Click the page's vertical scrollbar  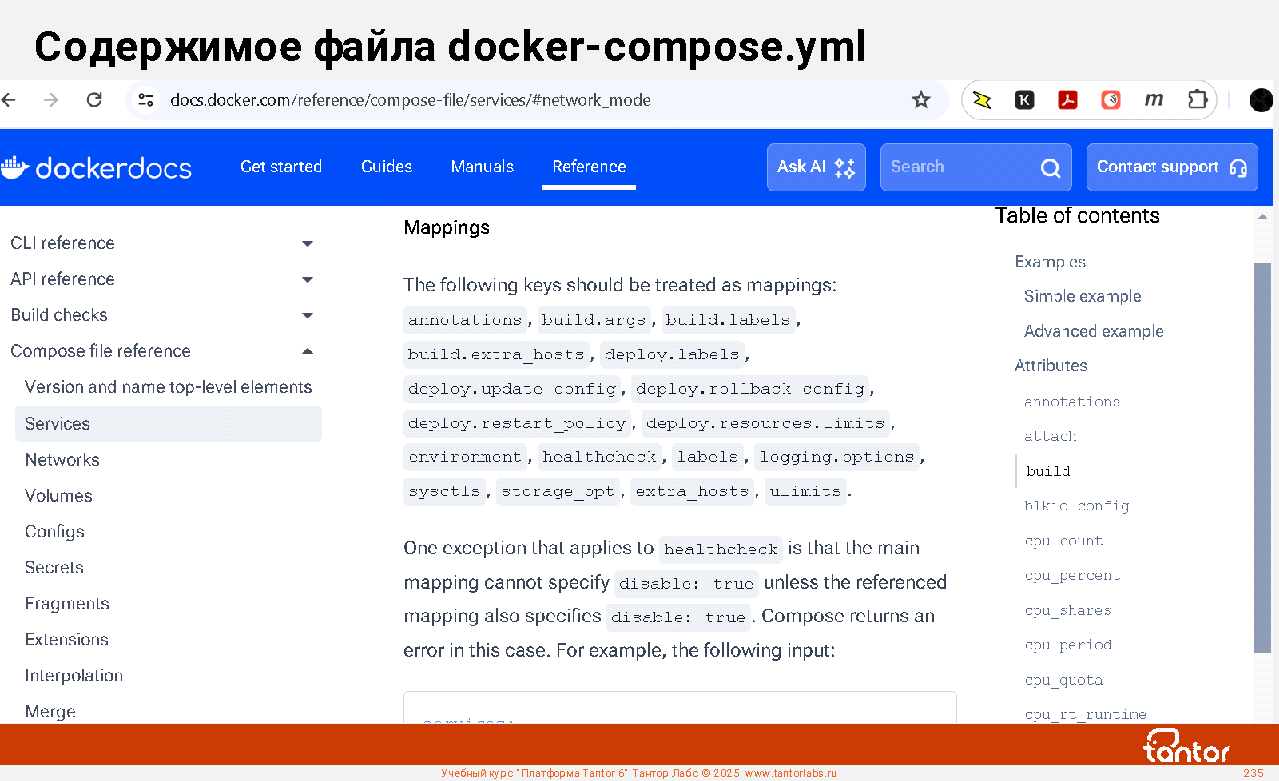pyautogui.click(x=1263, y=450)
